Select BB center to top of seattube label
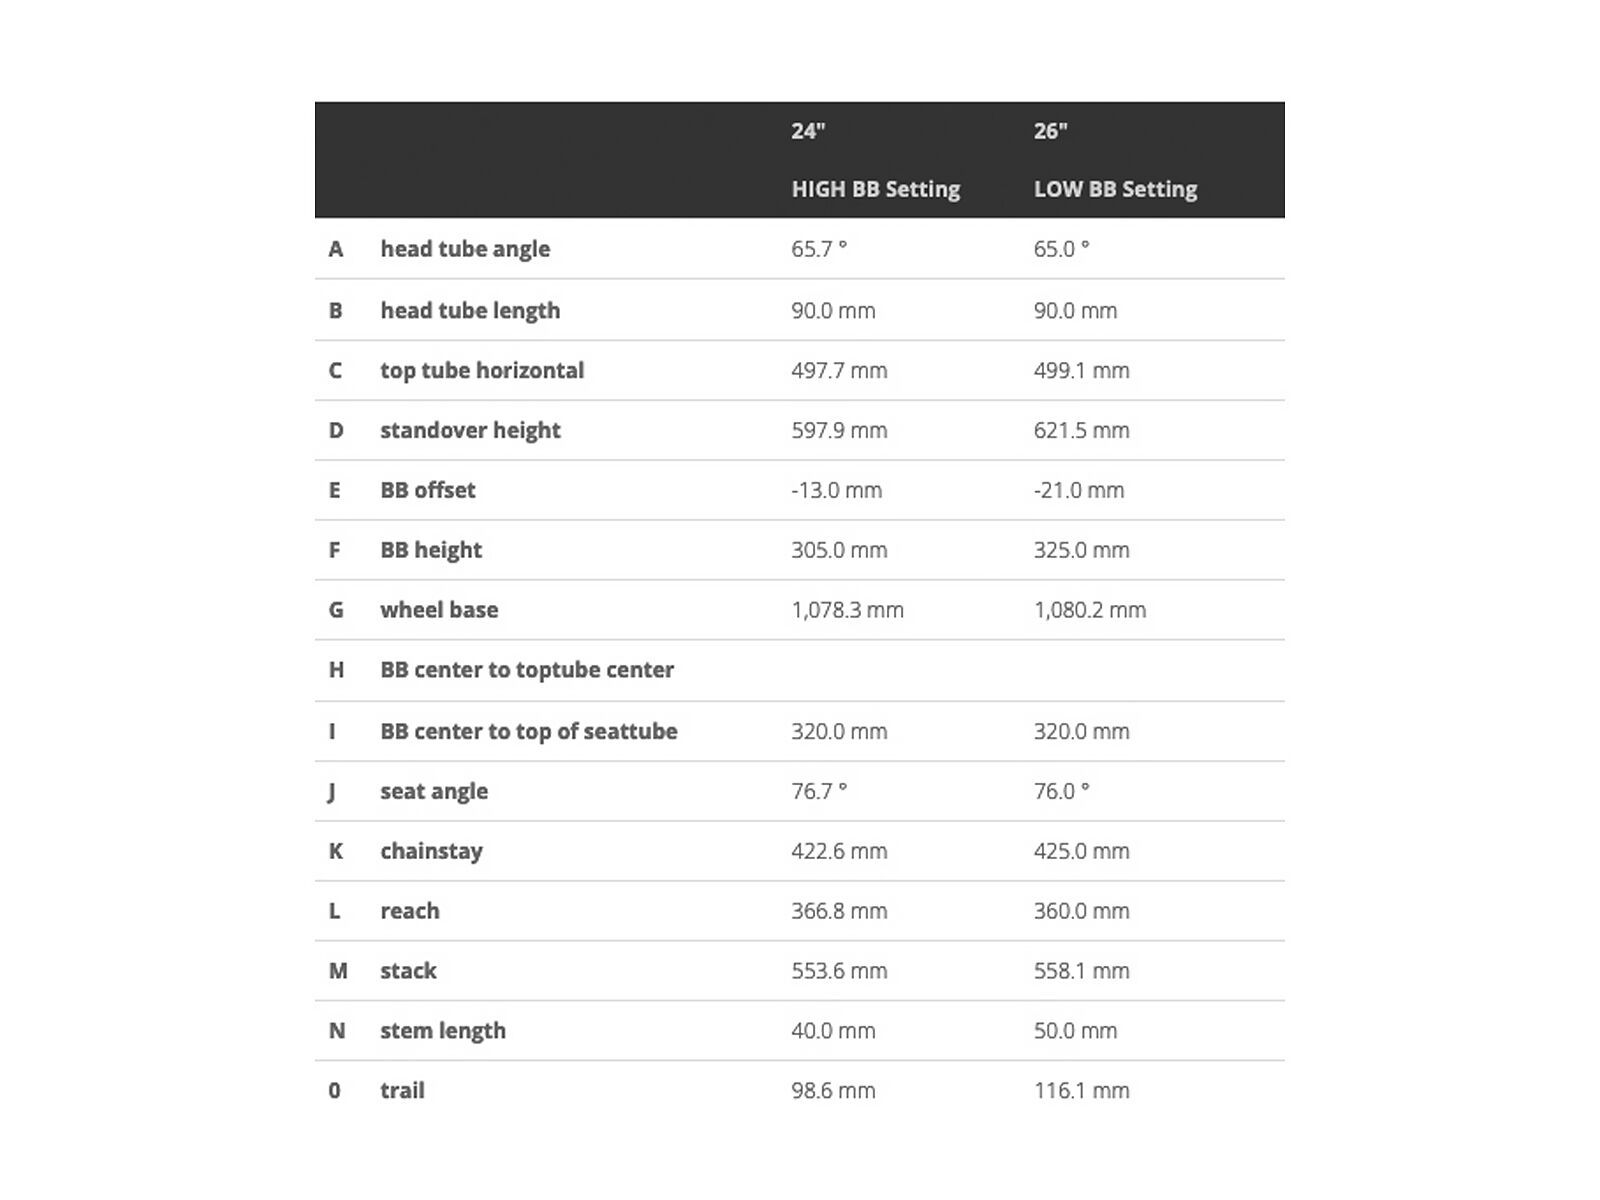This screenshot has height=1200, width=1600. (x=528, y=731)
